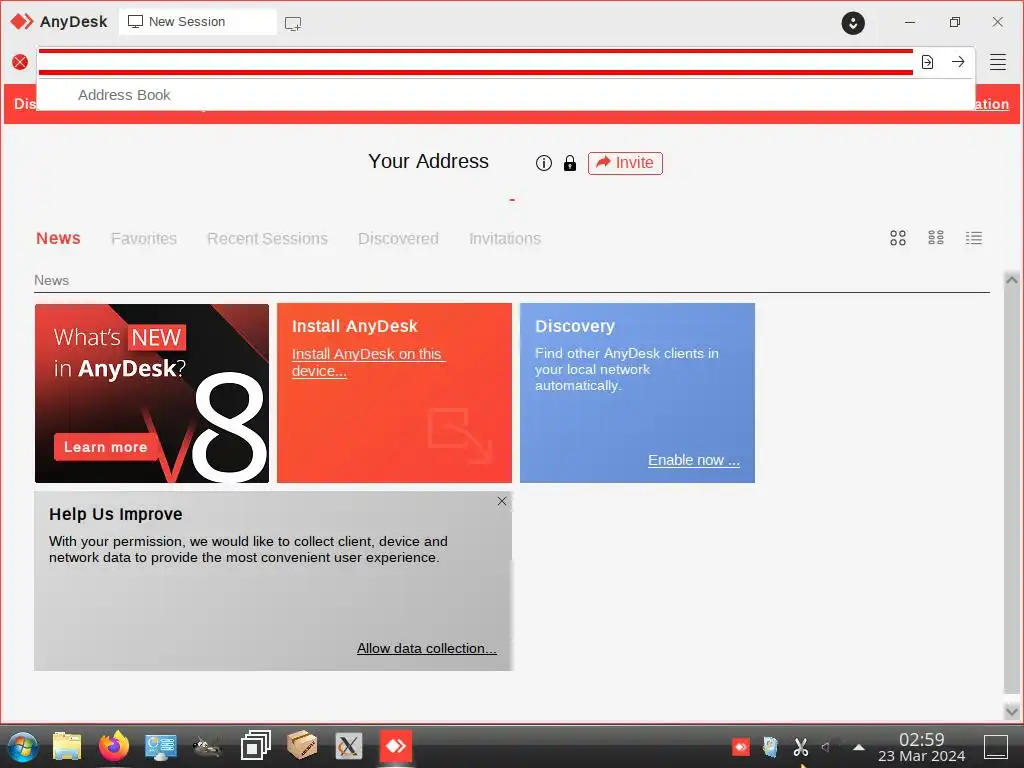Screen dimensions: 1024x768
Task: Close the Help Us Improve panel
Action: [x=502, y=501]
